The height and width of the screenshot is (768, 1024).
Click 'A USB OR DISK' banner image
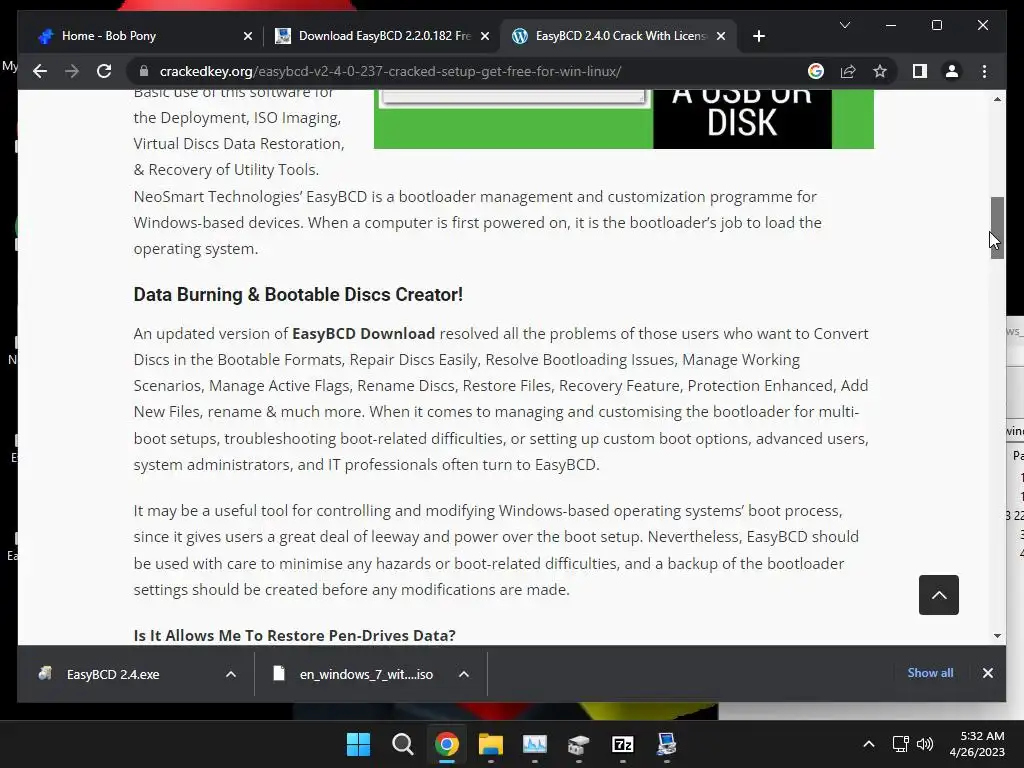624,119
